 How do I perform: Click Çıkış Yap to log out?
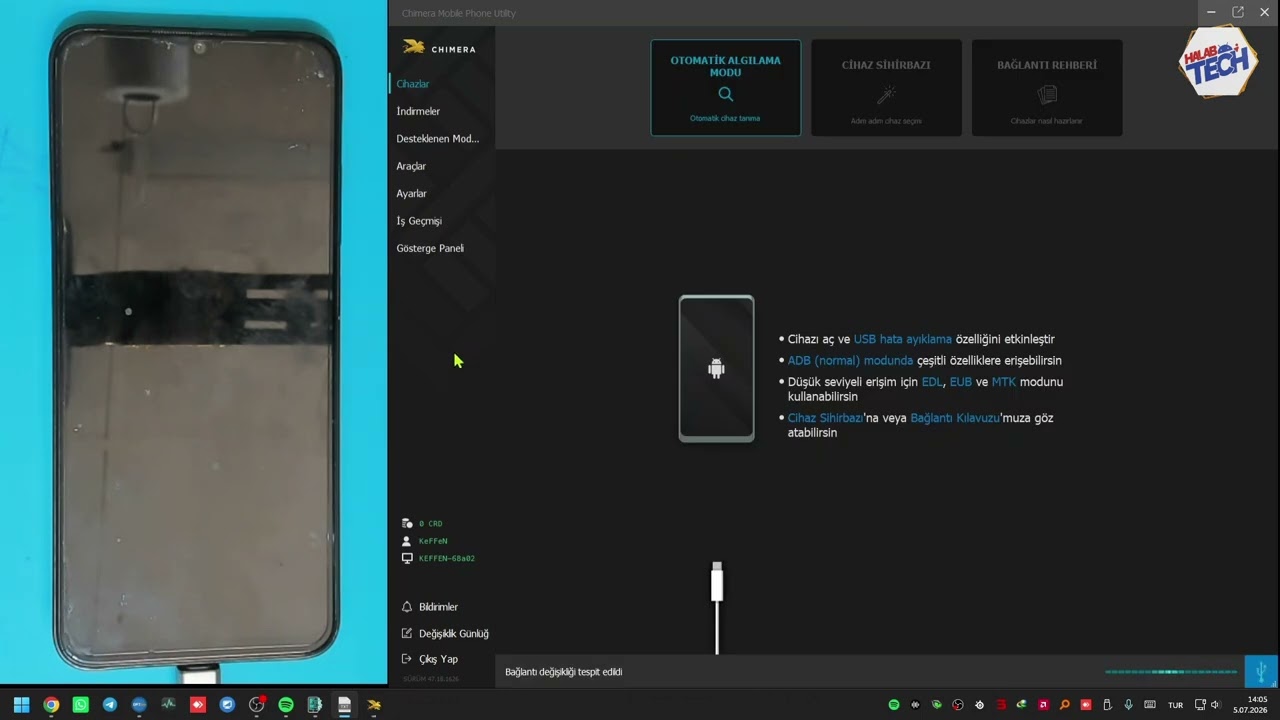pos(438,659)
